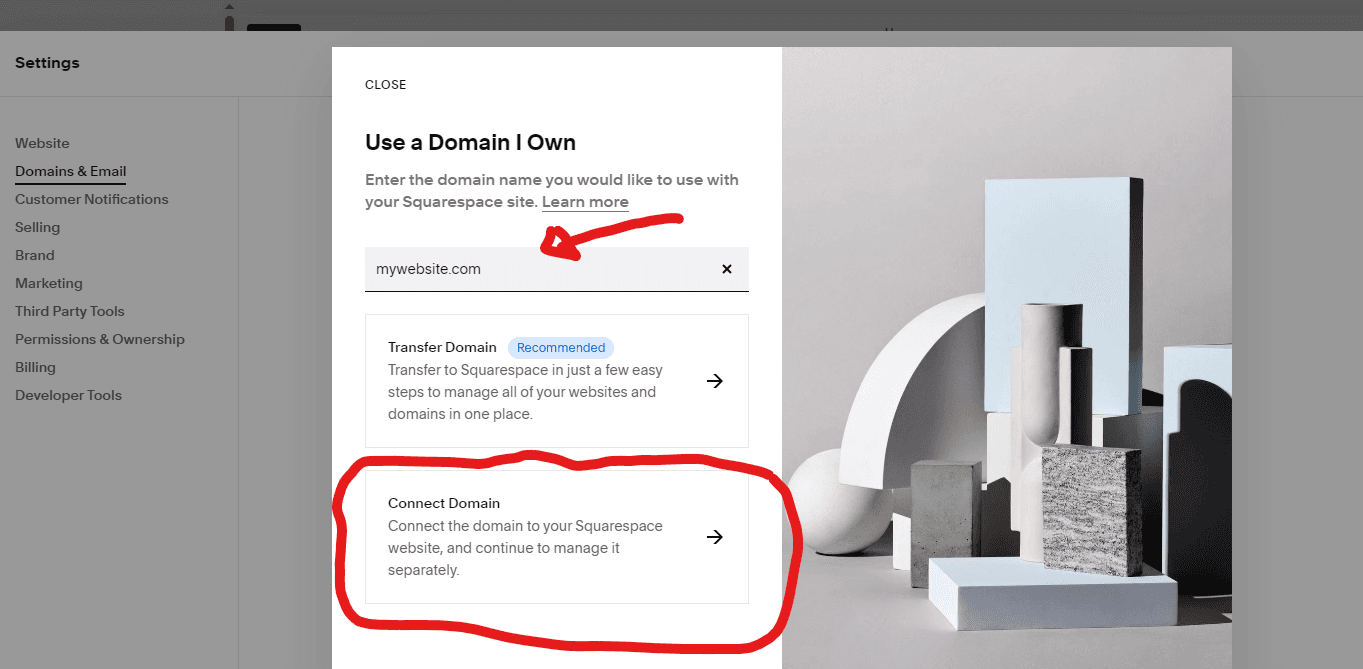Click the Recommended badge next to Transfer Domain
The height and width of the screenshot is (669, 1363).
tap(560, 347)
